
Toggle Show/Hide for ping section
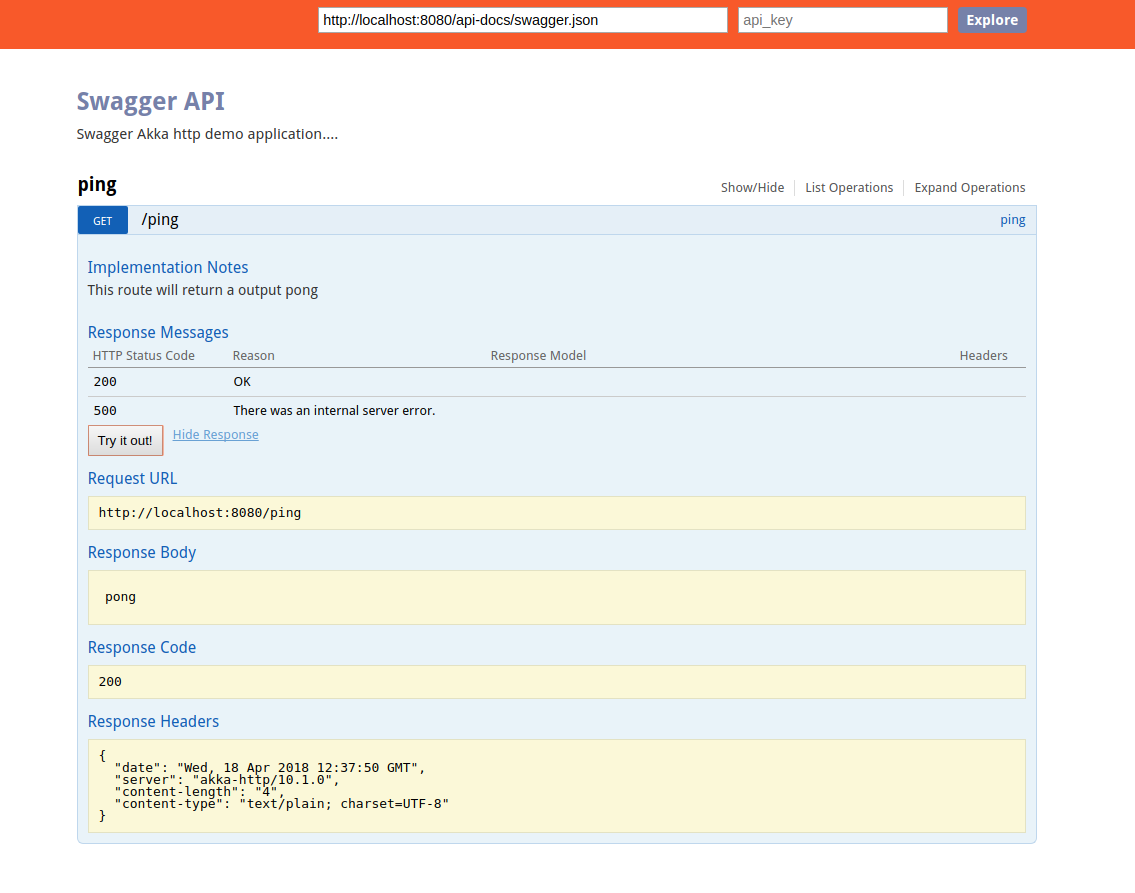click(x=752, y=188)
